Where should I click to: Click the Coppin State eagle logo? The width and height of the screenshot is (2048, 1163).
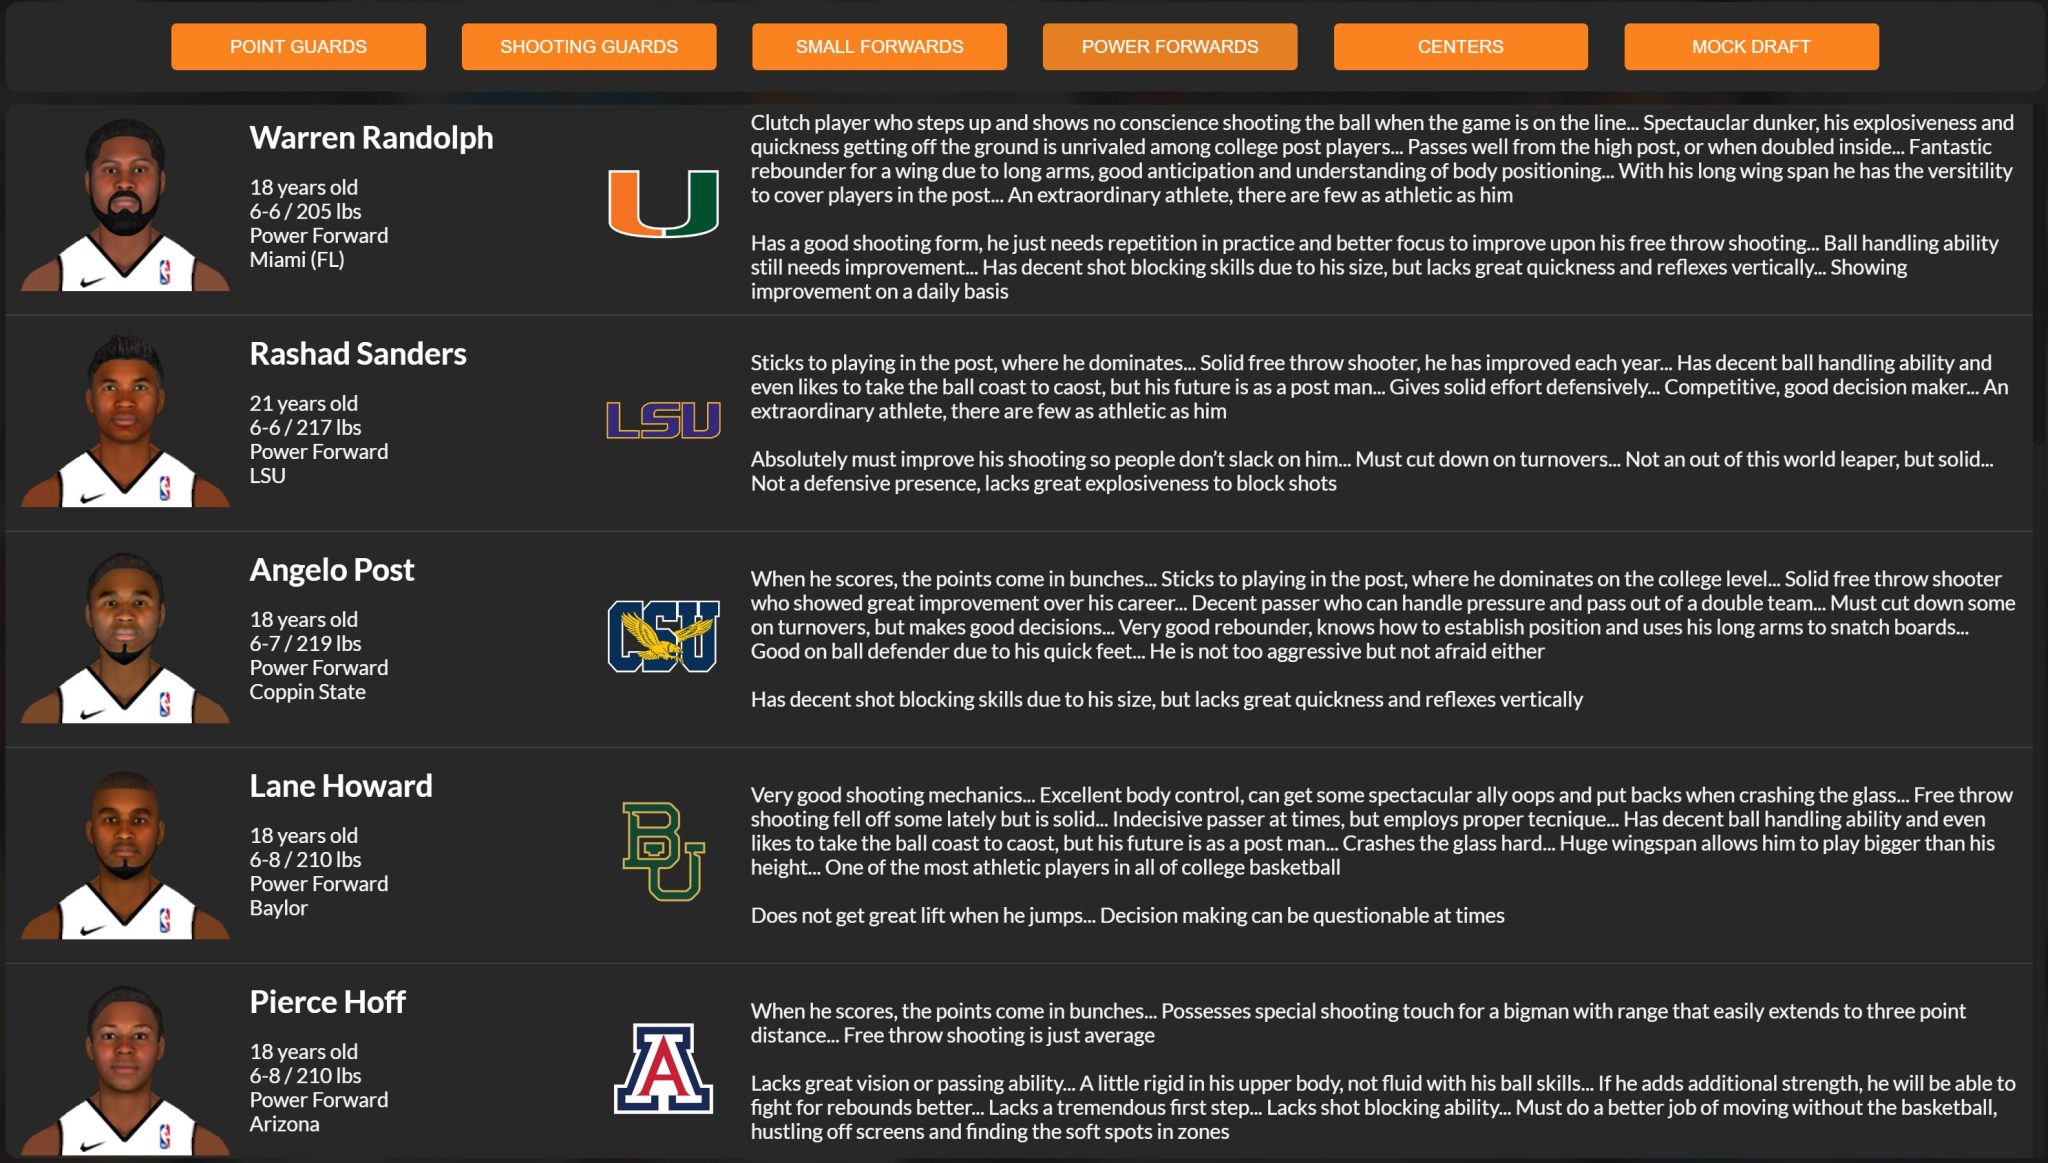[663, 636]
